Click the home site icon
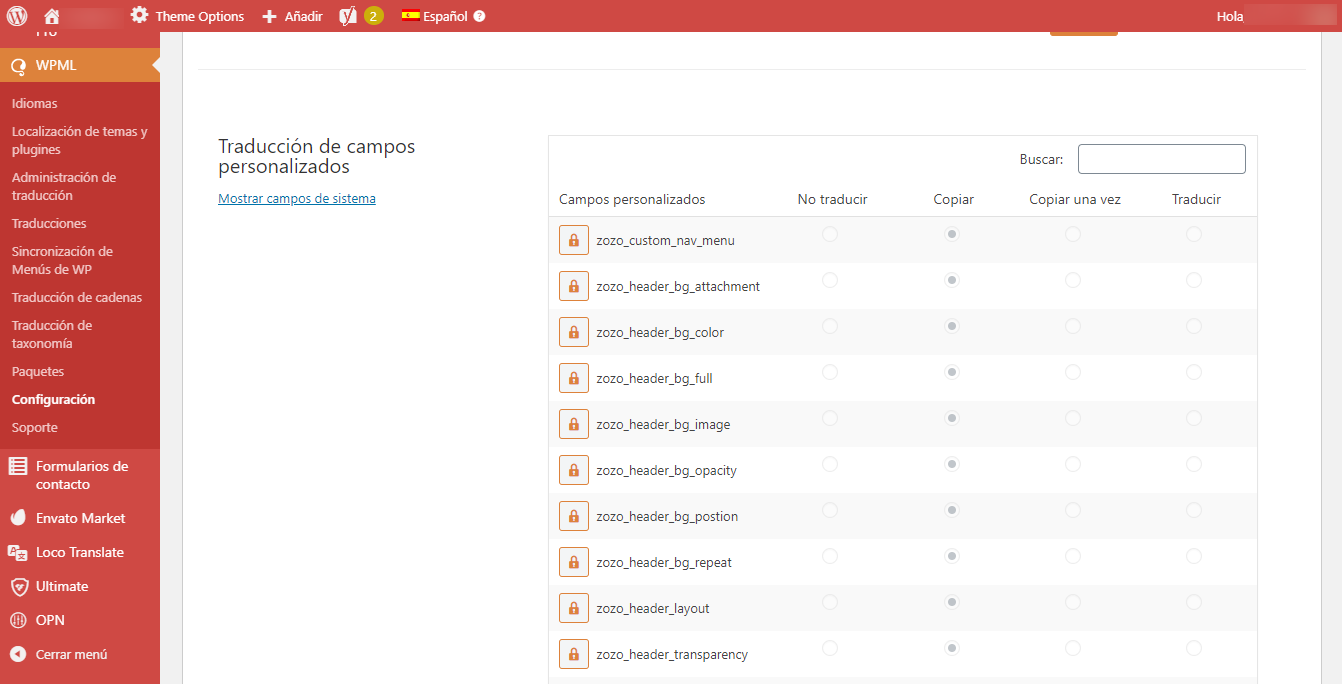1342x684 pixels. (x=52, y=16)
